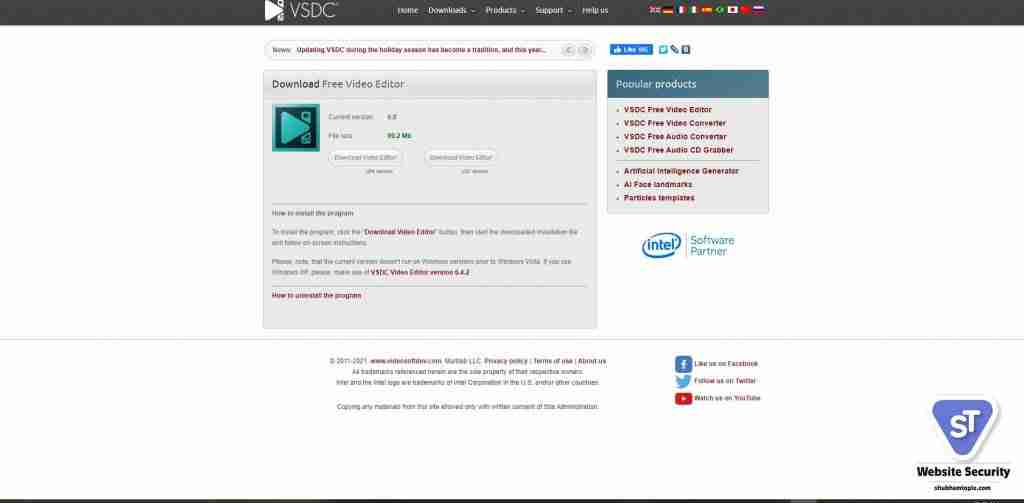The image size is (1024, 503).
Task: Click the Intel Software Partner logo
Action: coord(688,245)
